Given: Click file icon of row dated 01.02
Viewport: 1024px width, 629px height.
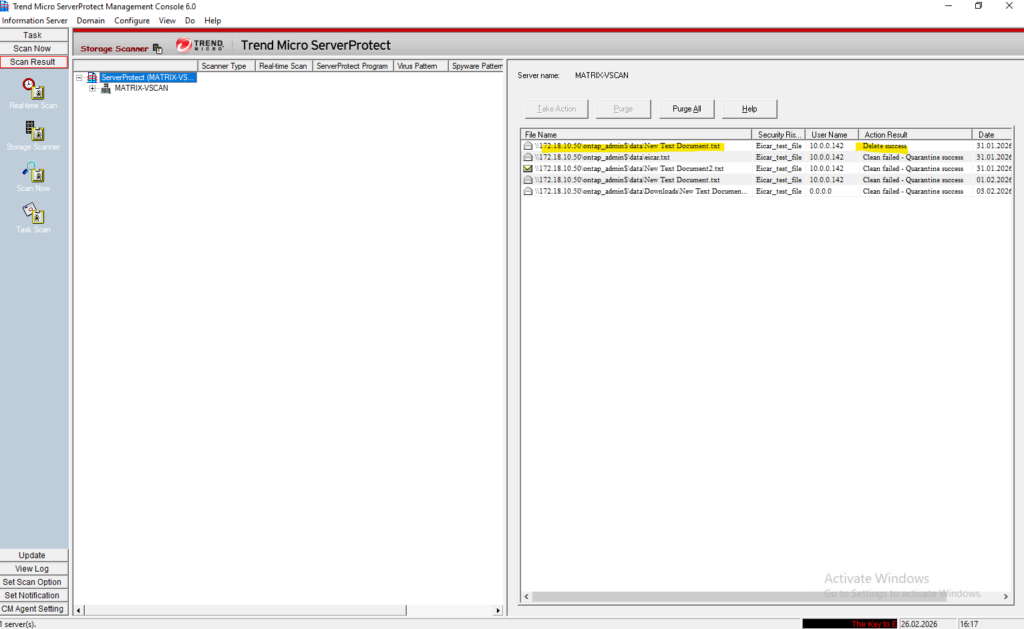Looking at the screenshot, I should pos(528,180).
